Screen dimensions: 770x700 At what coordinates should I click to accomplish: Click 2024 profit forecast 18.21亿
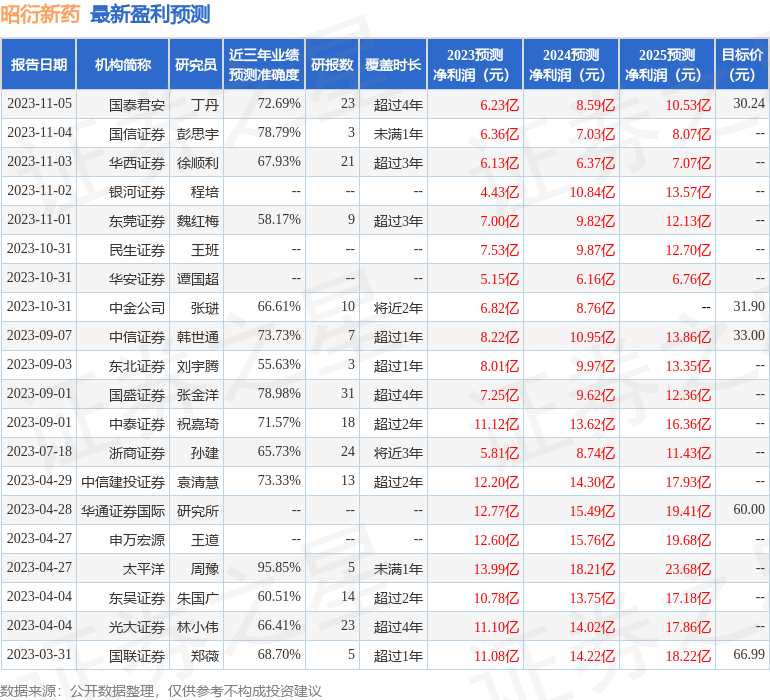[592, 568]
